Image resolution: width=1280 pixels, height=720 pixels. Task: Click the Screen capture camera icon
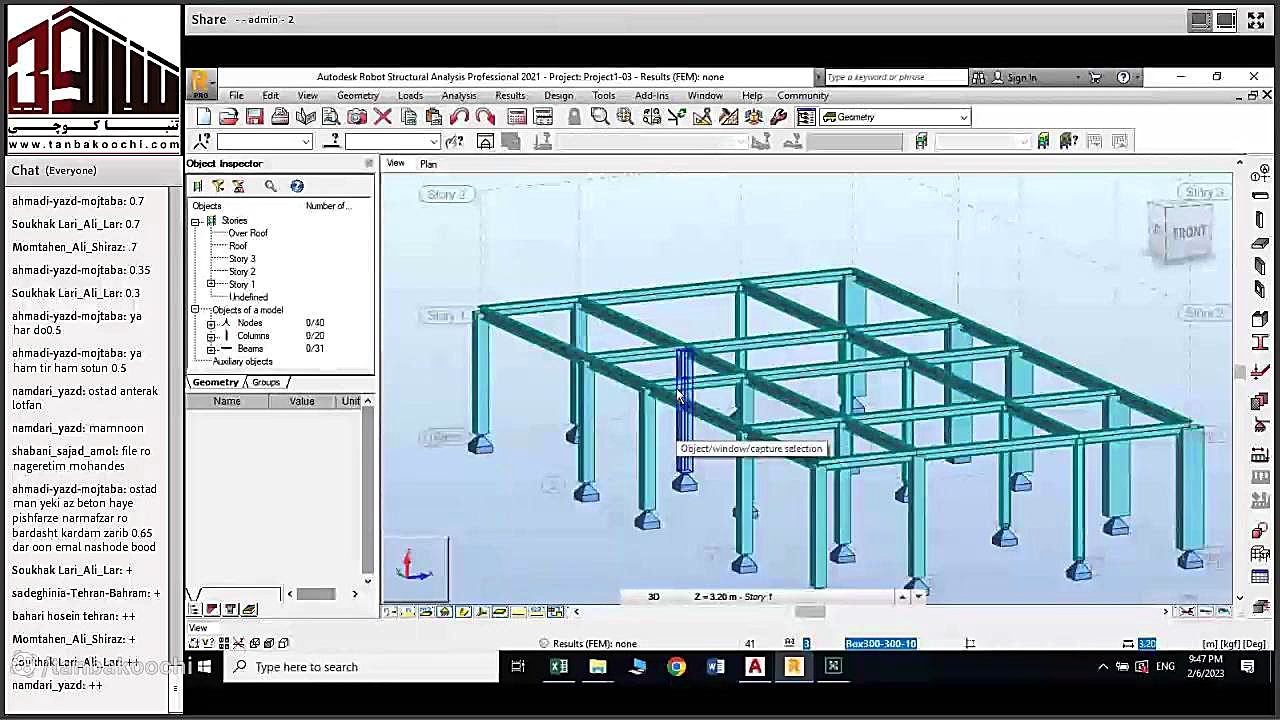[x=357, y=117]
